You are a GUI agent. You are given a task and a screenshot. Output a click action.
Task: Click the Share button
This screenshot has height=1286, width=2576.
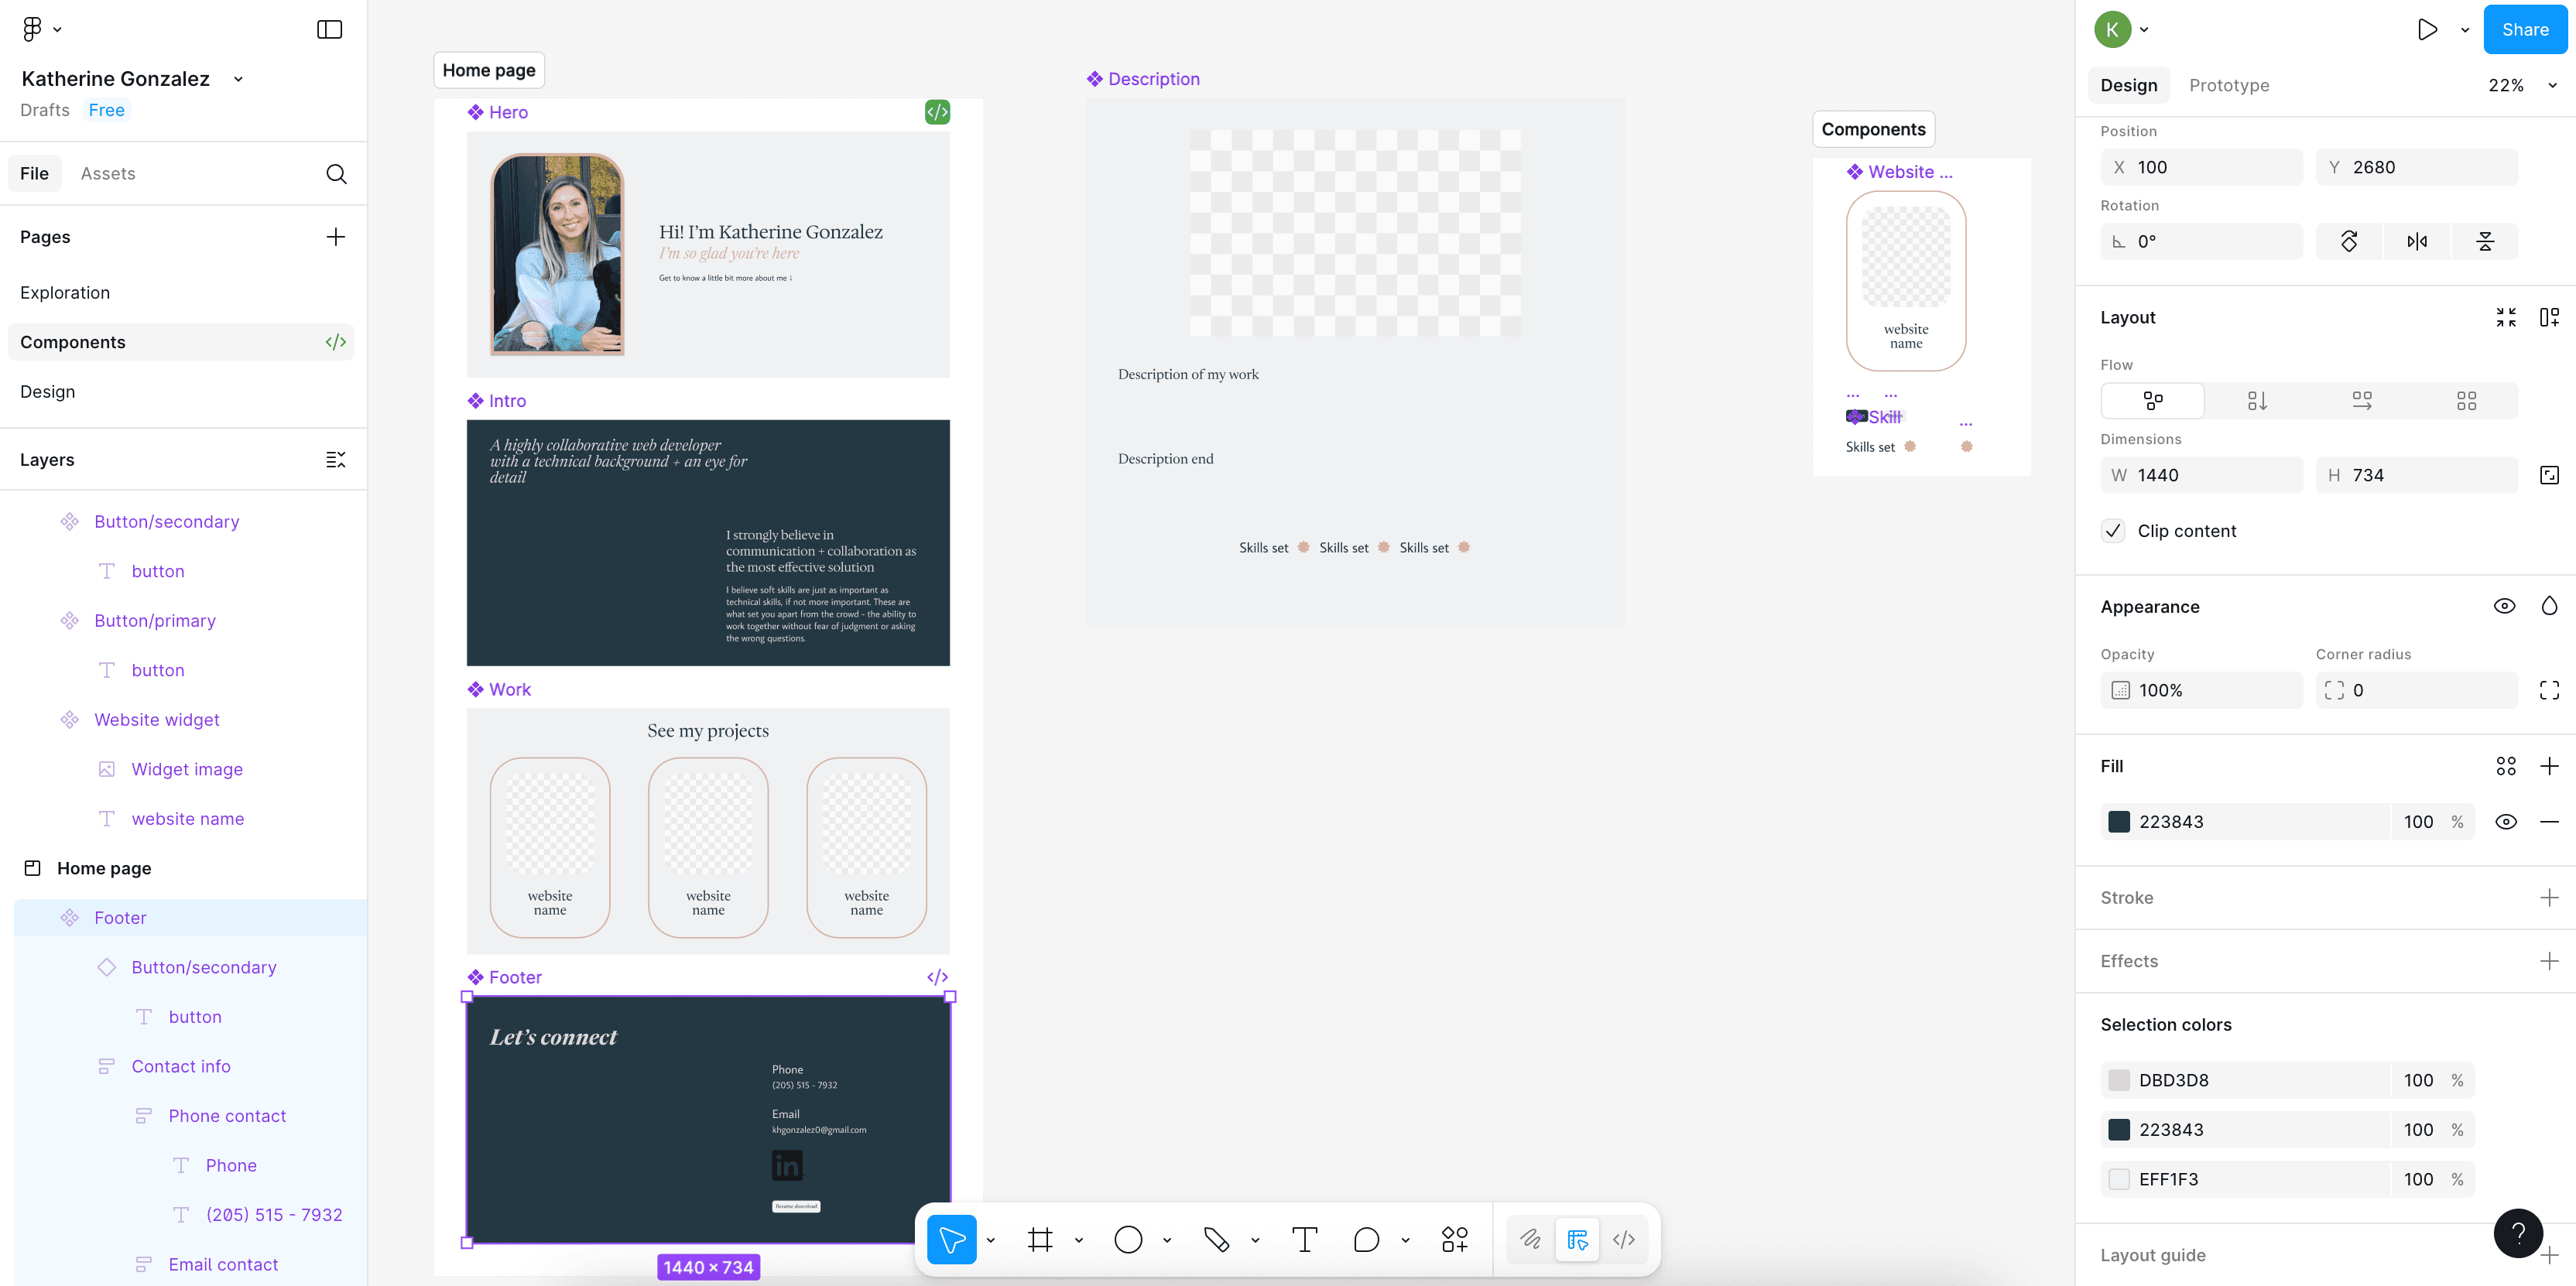(x=2524, y=30)
